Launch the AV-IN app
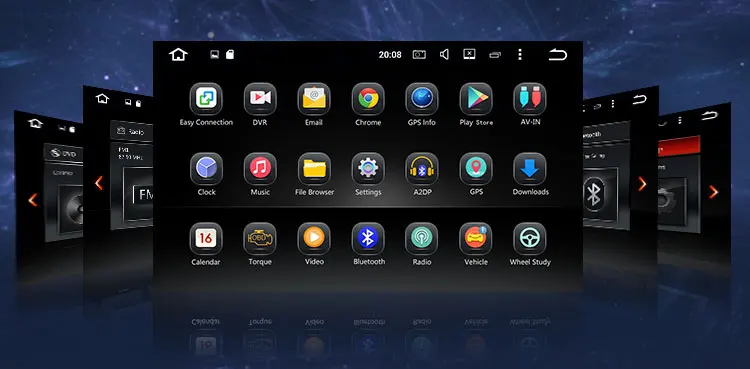 tap(530, 99)
